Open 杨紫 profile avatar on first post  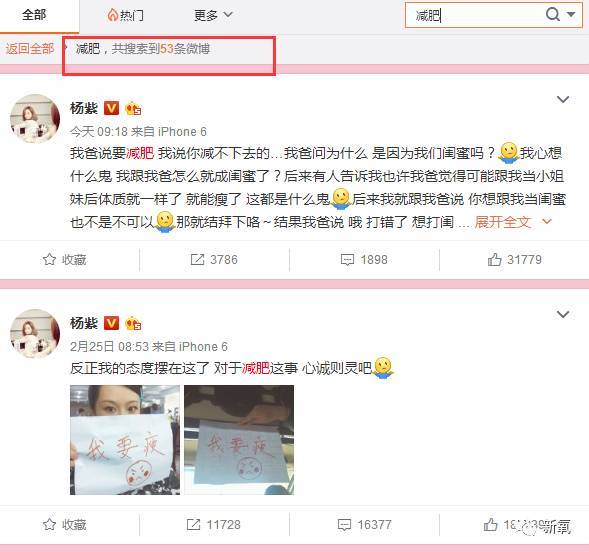coord(35,119)
